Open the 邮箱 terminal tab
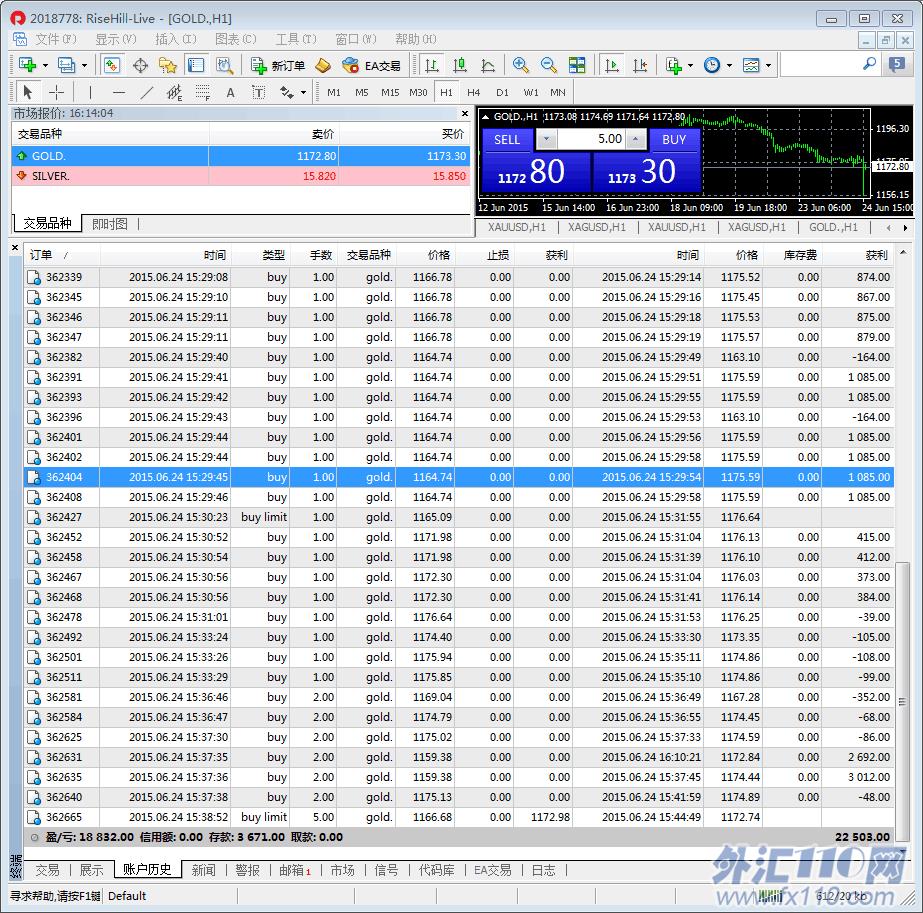Image resolution: width=923 pixels, height=913 pixels. pos(294,870)
